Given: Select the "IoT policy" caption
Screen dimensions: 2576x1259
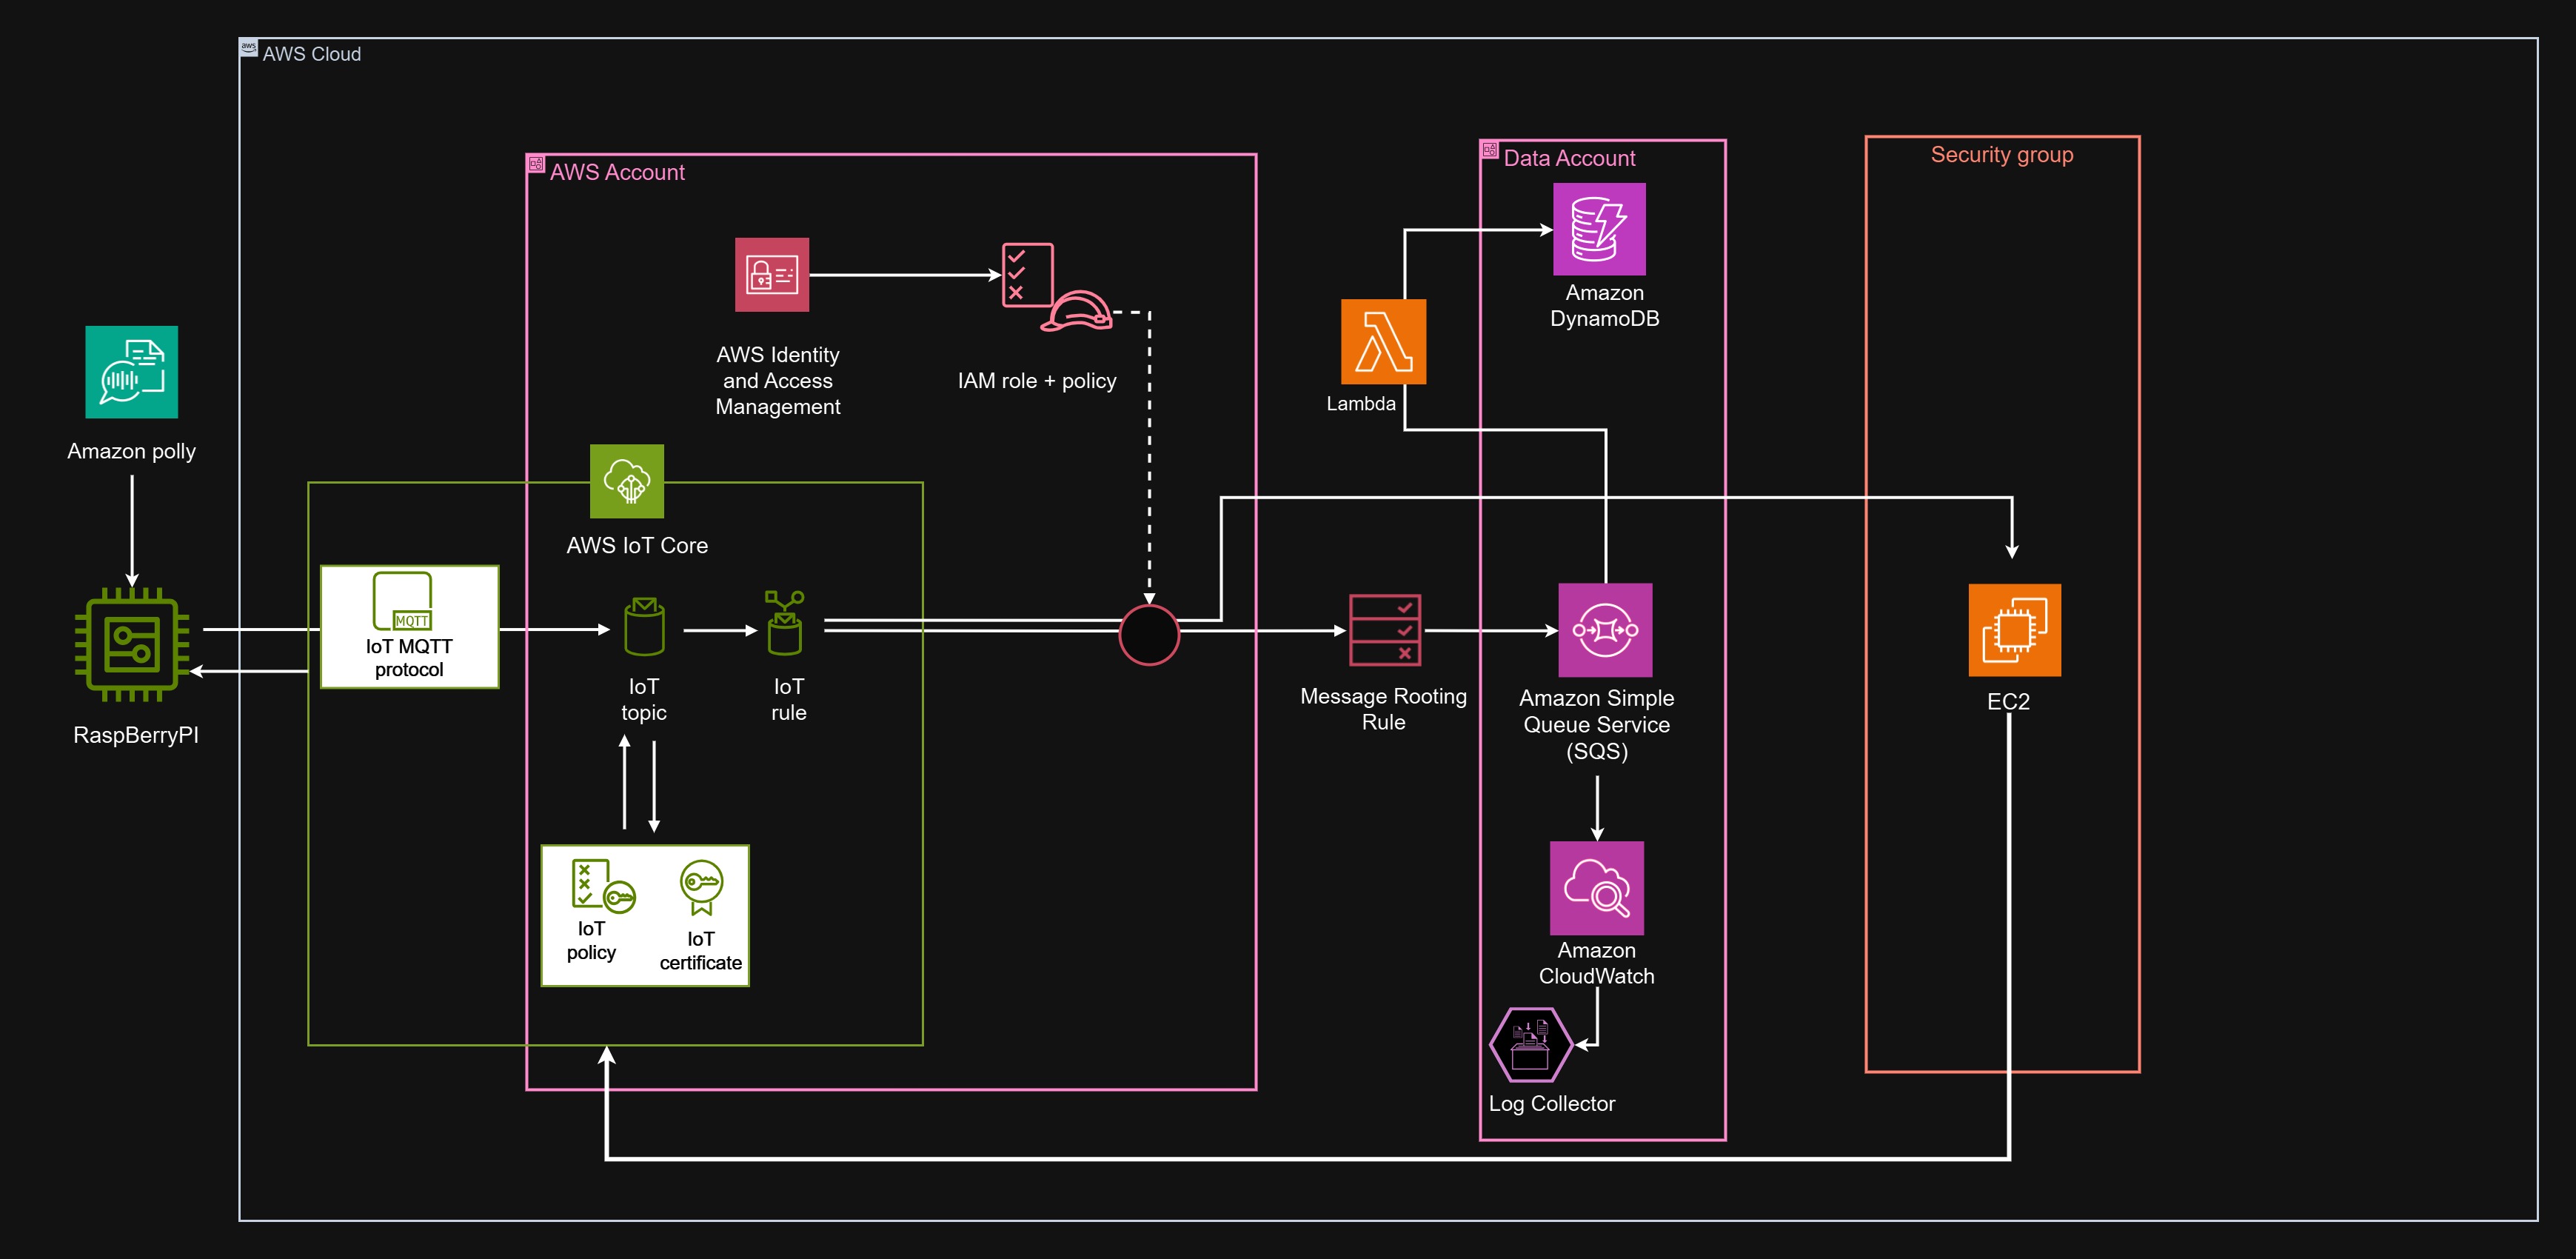Looking at the screenshot, I should coord(591,941).
